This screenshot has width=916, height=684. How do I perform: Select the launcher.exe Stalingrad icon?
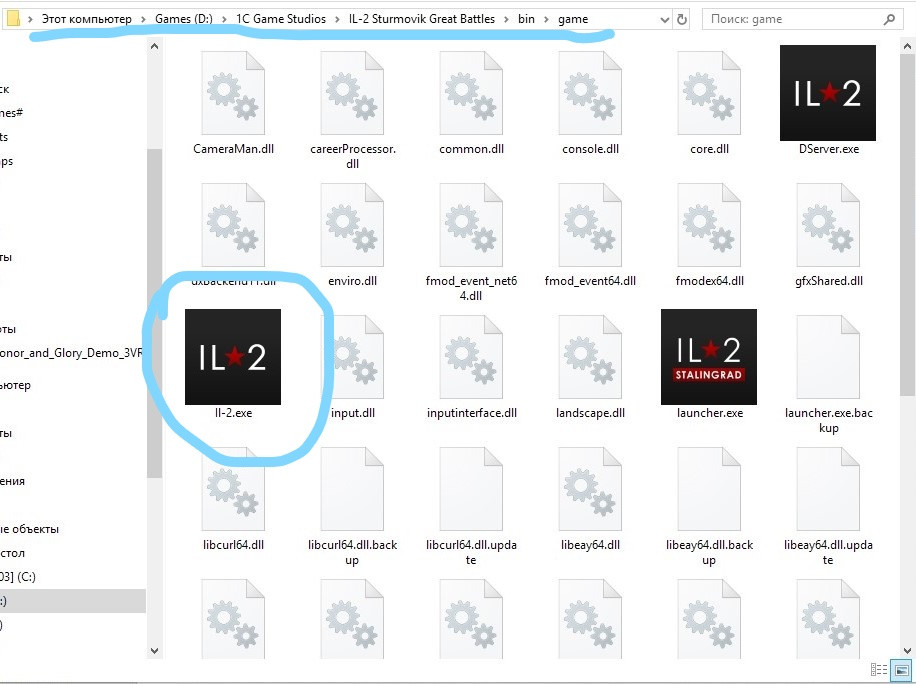[709, 357]
